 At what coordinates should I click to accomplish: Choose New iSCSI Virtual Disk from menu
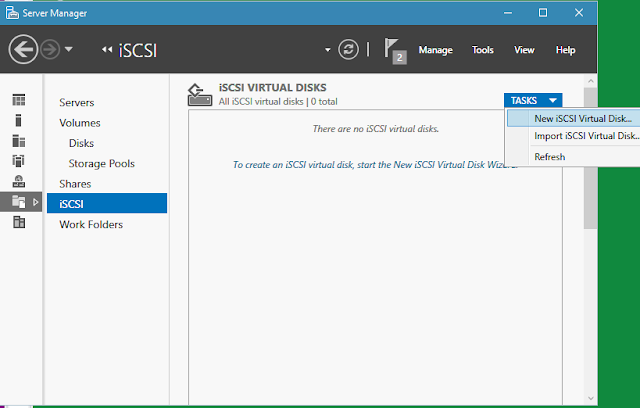[574, 118]
